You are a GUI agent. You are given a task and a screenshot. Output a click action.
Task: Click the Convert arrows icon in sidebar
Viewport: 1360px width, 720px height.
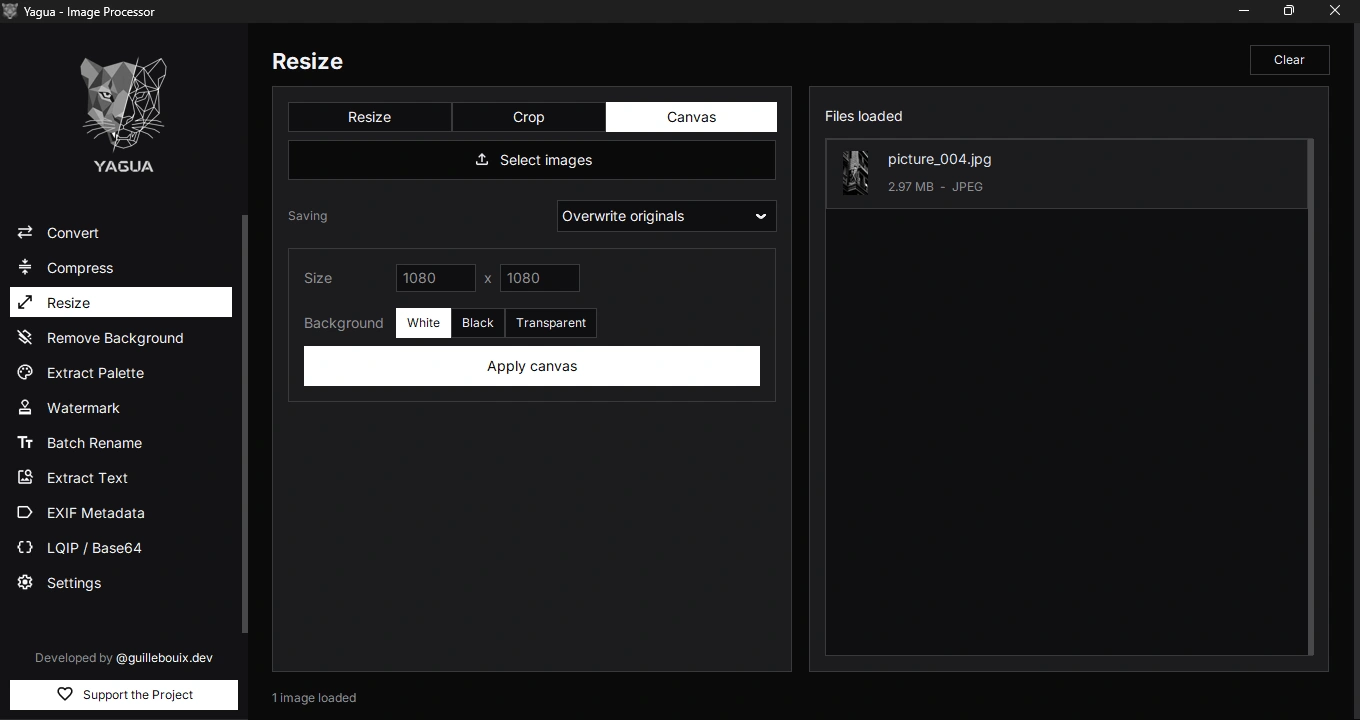point(25,232)
